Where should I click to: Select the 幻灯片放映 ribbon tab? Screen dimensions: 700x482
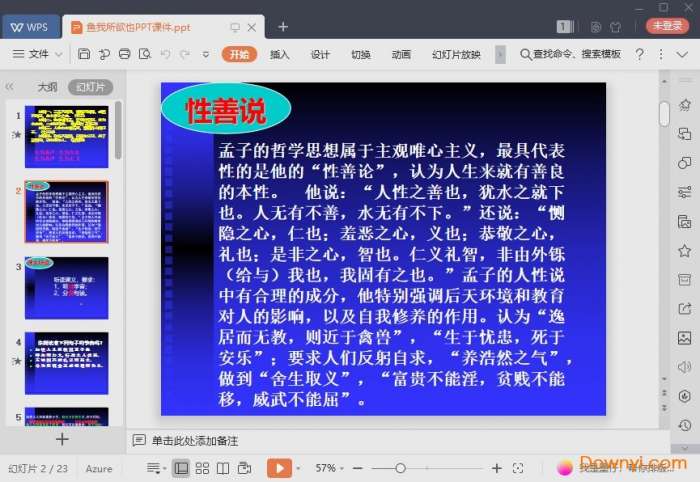click(x=456, y=54)
